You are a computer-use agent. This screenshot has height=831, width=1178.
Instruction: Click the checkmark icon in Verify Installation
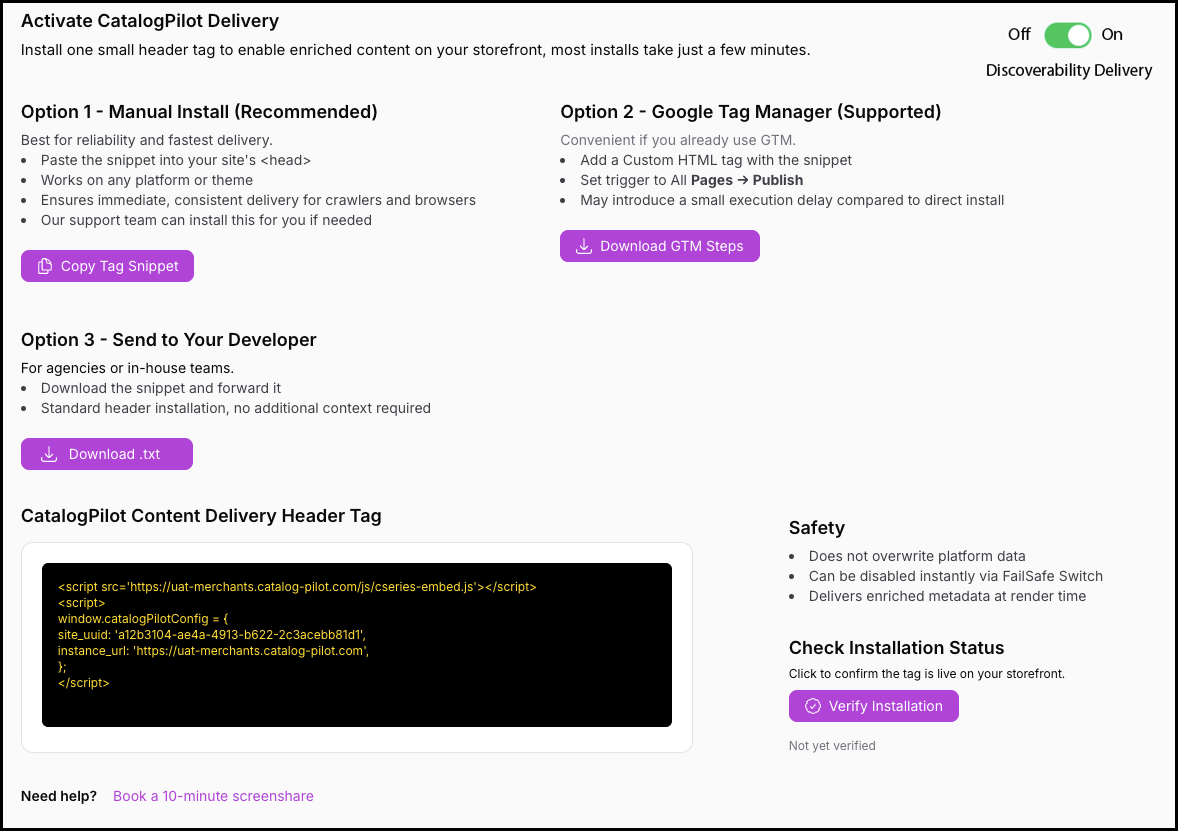(x=813, y=706)
